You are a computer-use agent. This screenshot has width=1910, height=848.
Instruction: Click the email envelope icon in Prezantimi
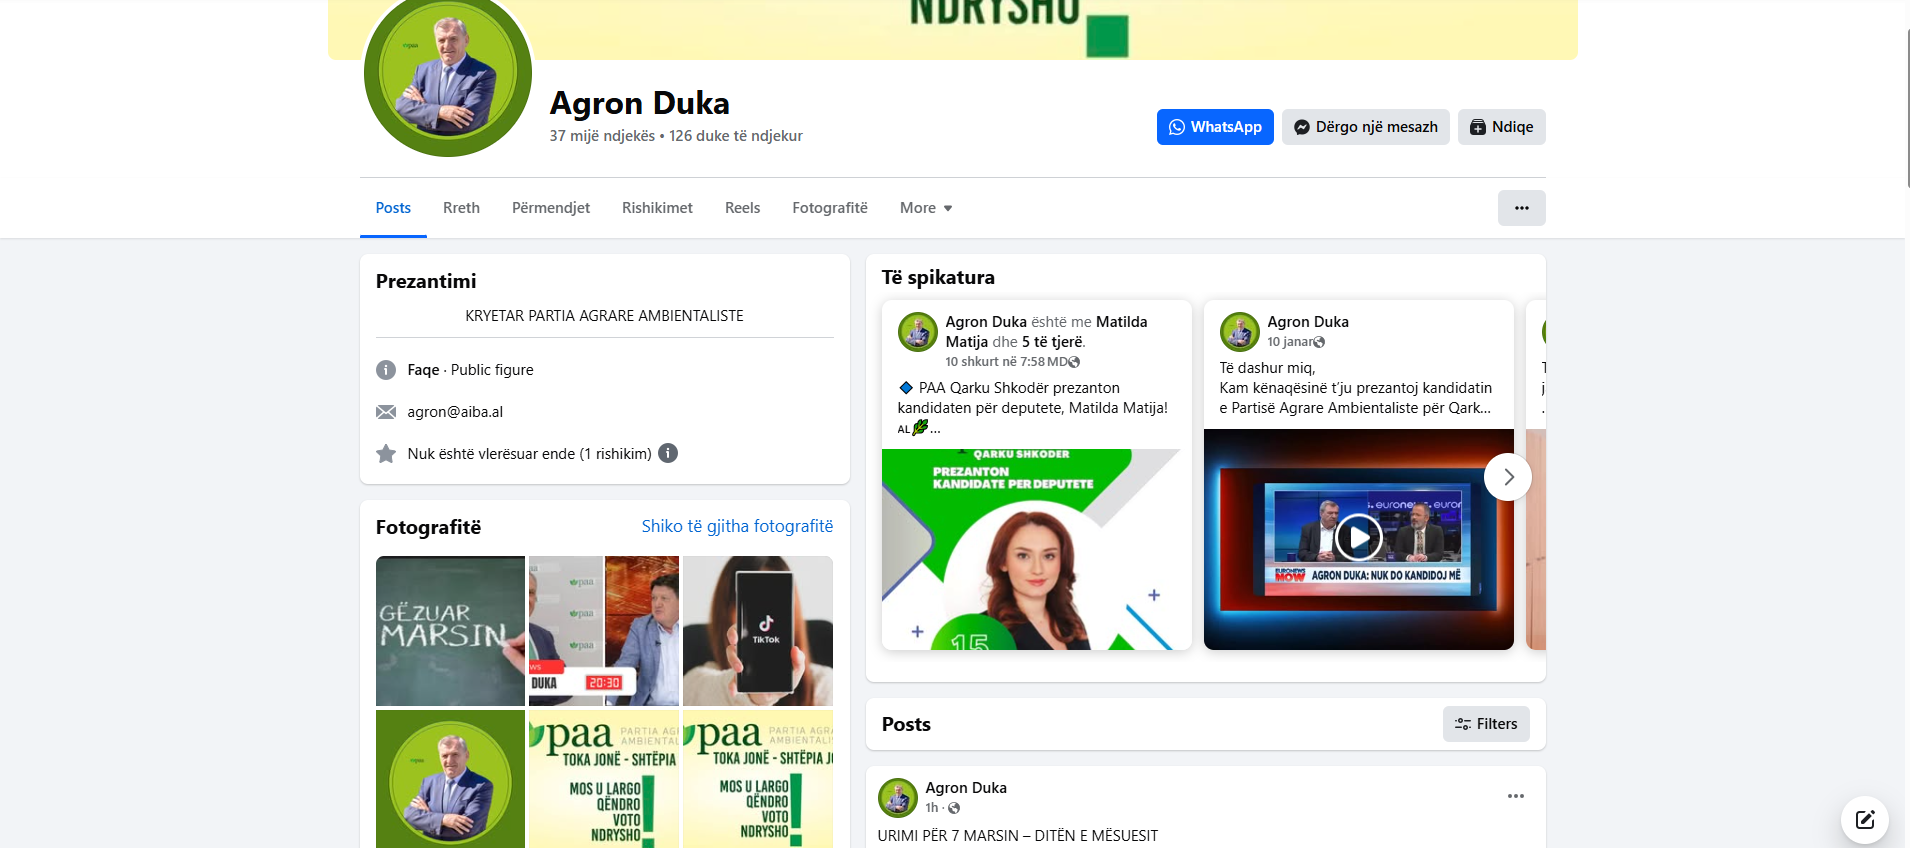click(x=386, y=412)
